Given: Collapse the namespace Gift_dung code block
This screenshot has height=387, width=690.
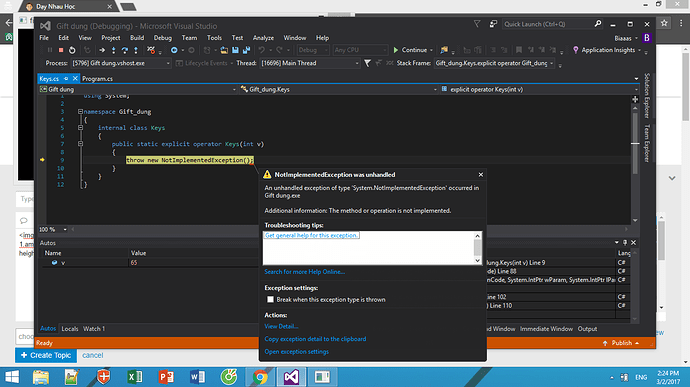Looking at the screenshot, I should pos(81,112).
